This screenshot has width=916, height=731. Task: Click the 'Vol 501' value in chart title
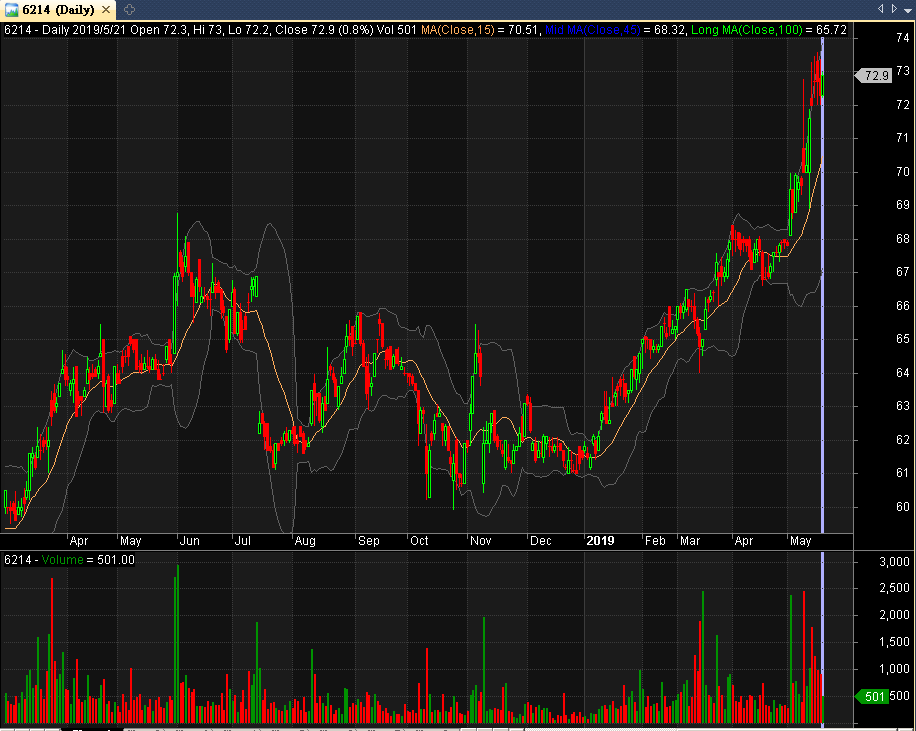click(x=397, y=29)
